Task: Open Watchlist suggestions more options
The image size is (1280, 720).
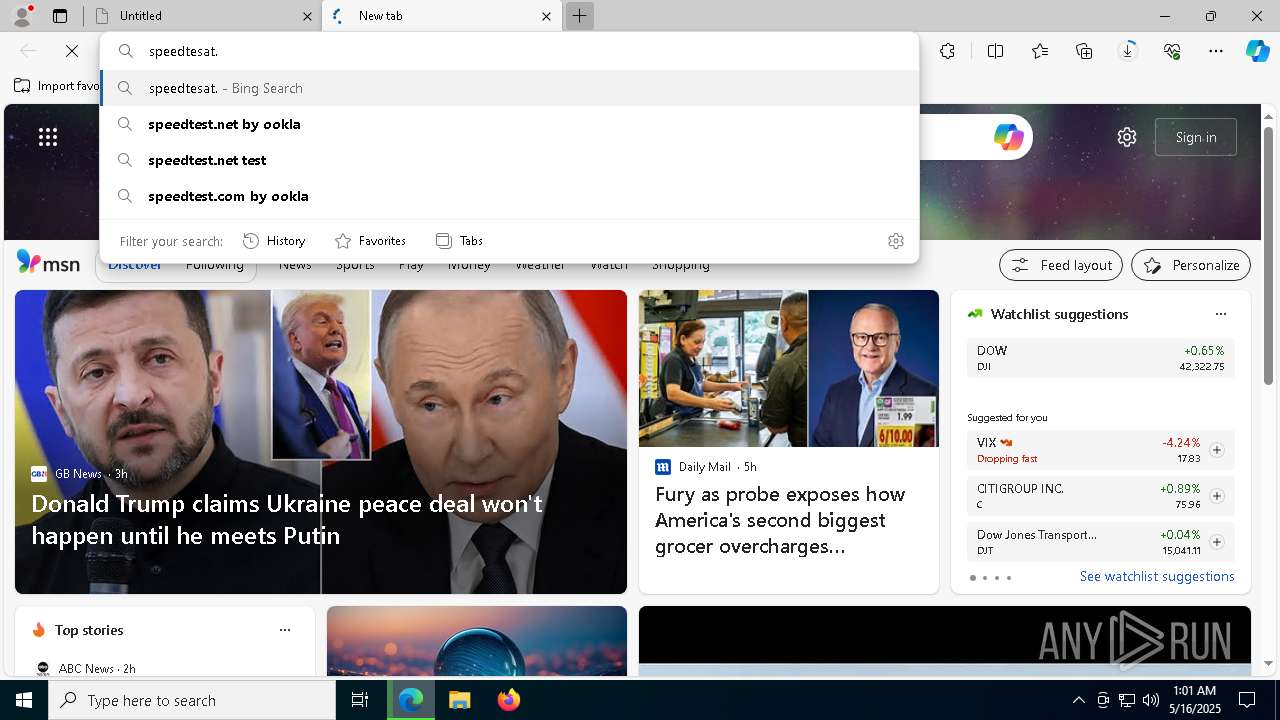Action: pyautogui.click(x=1220, y=314)
